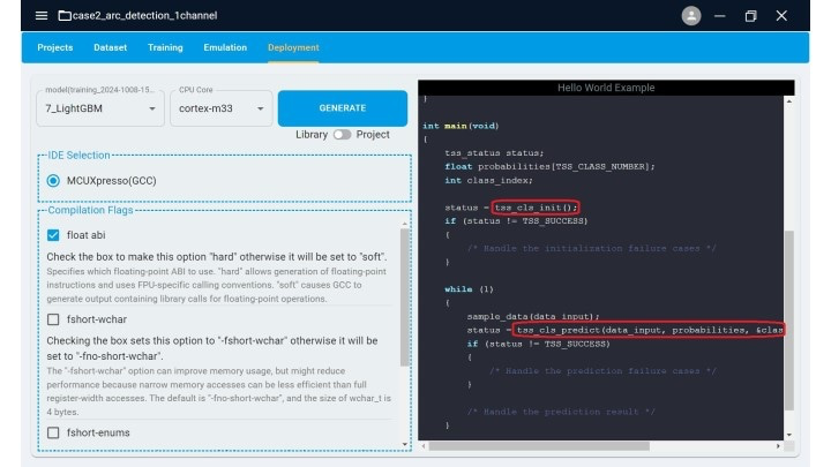Tick the fshort-enums checkbox
This screenshot has width=832, height=468.
point(54,432)
